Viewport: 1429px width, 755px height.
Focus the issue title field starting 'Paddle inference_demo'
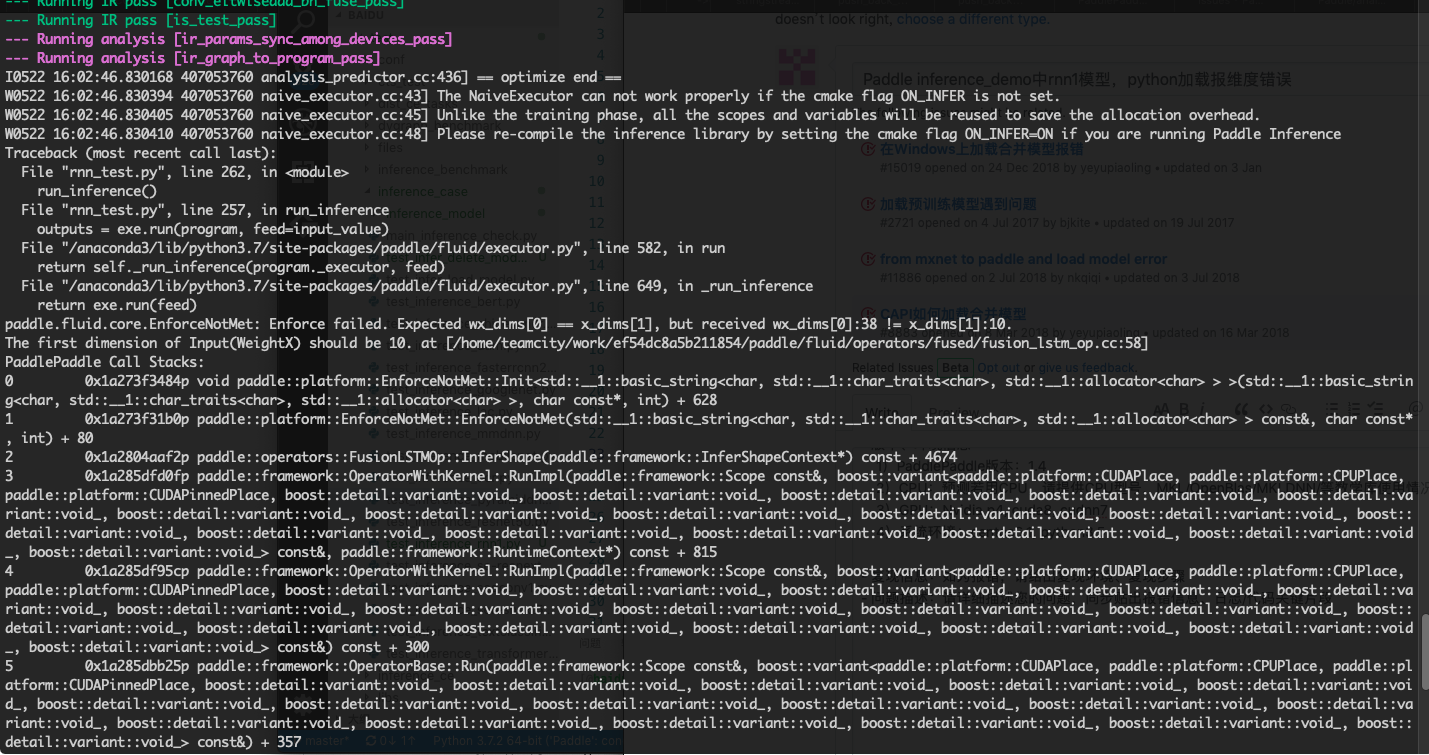click(x=1140, y=79)
